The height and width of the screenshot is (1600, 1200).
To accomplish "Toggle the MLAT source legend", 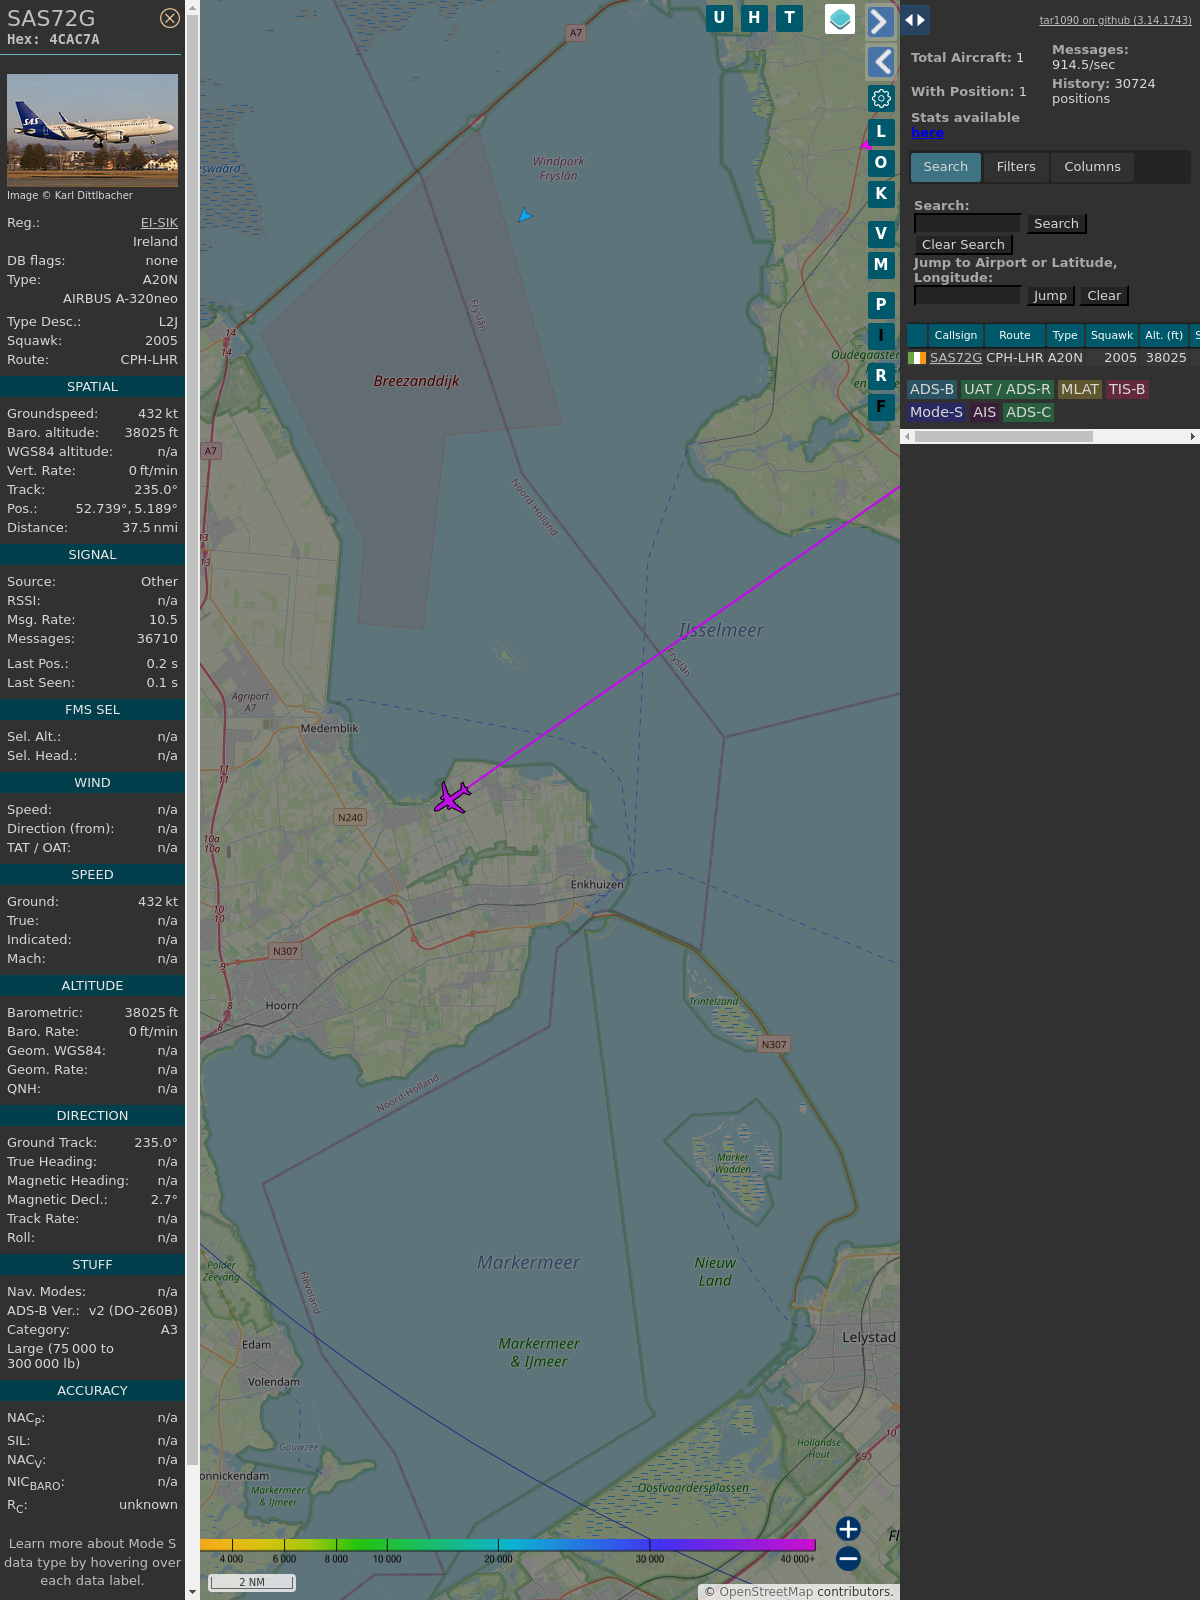I will [x=1080, y=390].
